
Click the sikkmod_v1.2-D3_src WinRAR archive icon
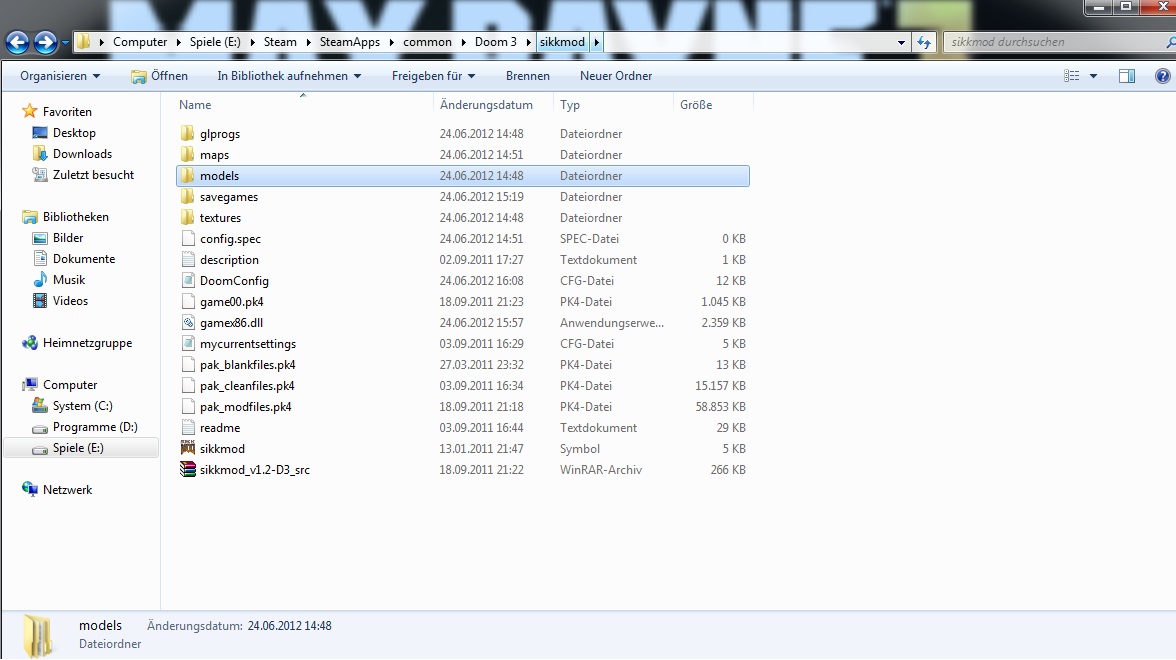188,470
